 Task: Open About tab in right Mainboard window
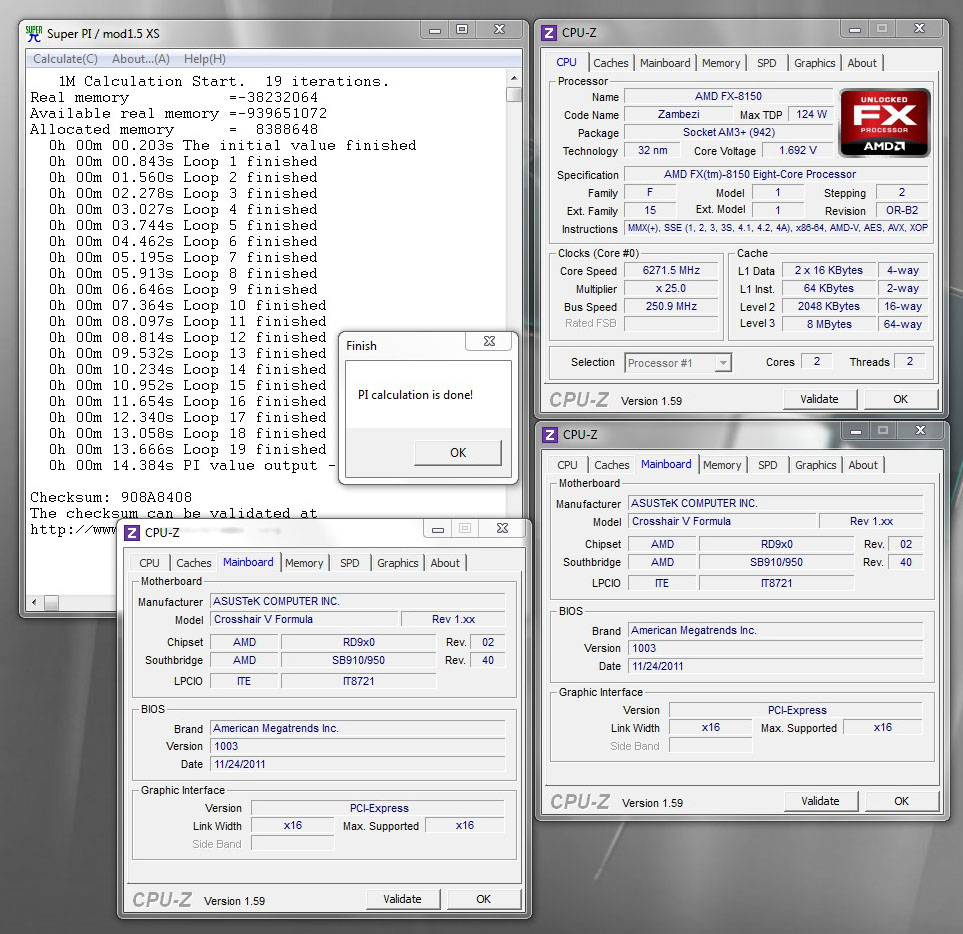pos(863,465)
